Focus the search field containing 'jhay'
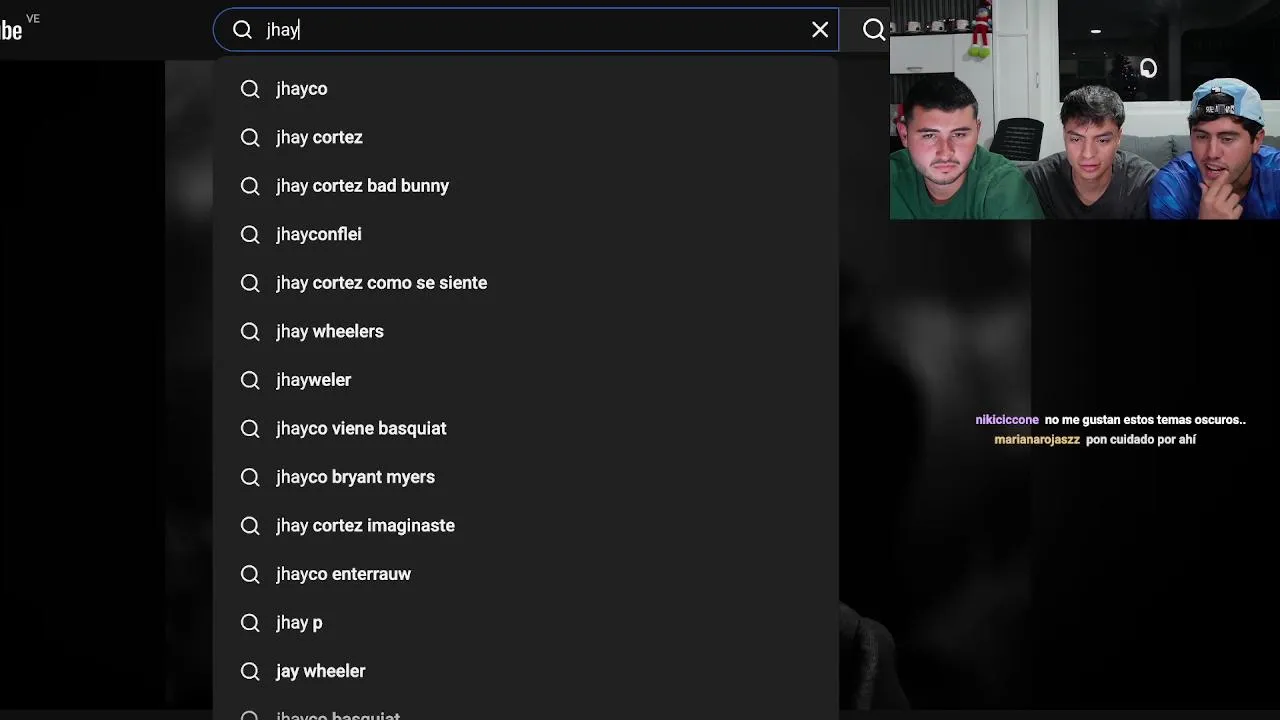The width and height of the screenshot is (1280, 720). (x=526, y=30)
